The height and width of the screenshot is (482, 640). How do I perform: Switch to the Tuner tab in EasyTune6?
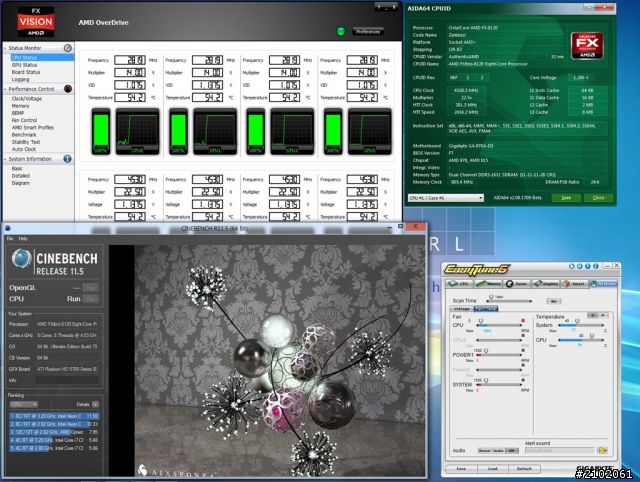pos(518,284)
